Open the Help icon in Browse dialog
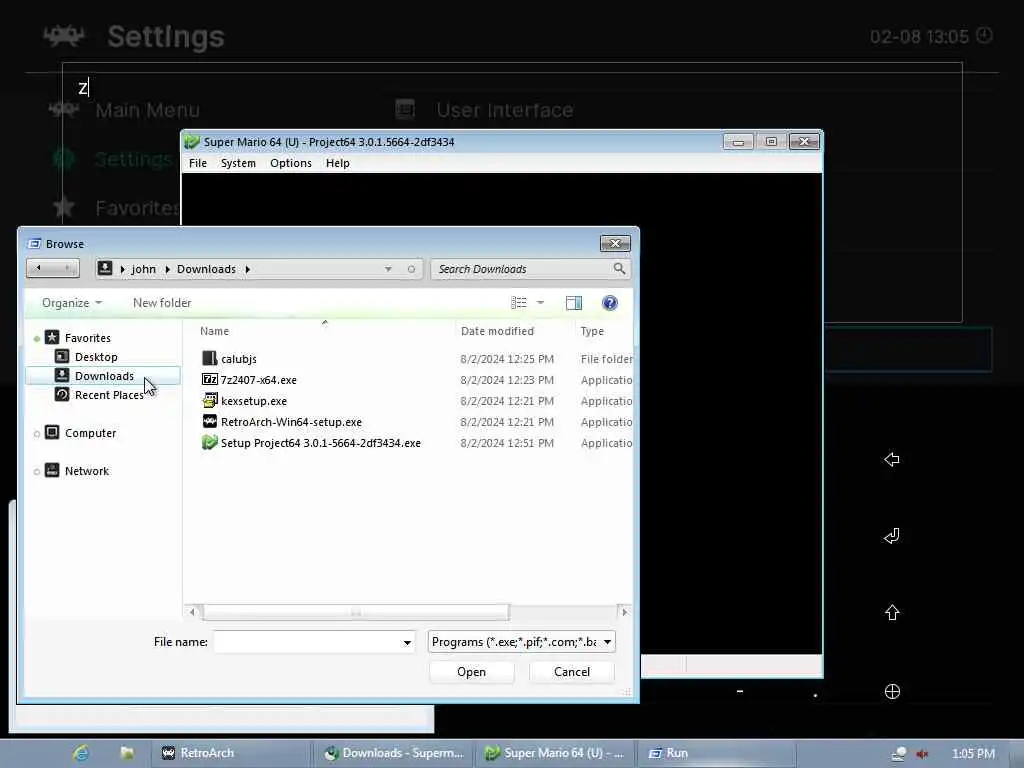Screen dimensions: 1024x768 [609, 302]
